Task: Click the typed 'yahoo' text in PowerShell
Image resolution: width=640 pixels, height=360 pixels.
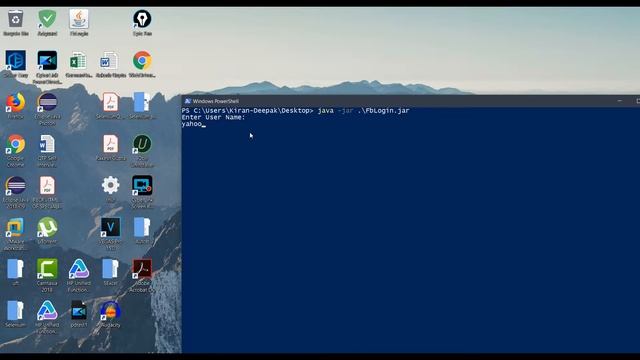Action: click(x=192, y=124)
